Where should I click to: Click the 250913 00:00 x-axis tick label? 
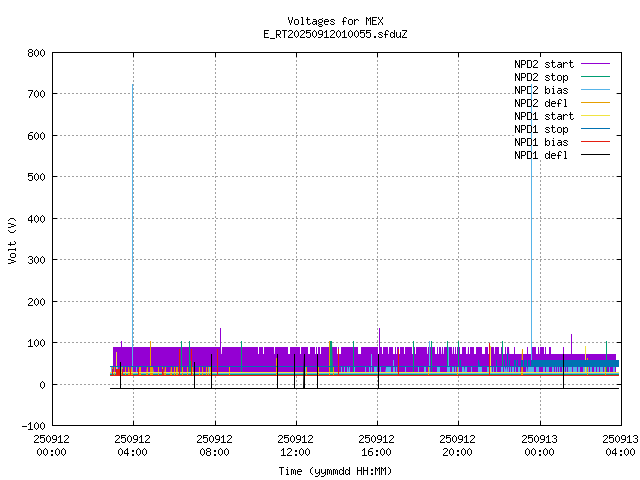click(540, 444)
